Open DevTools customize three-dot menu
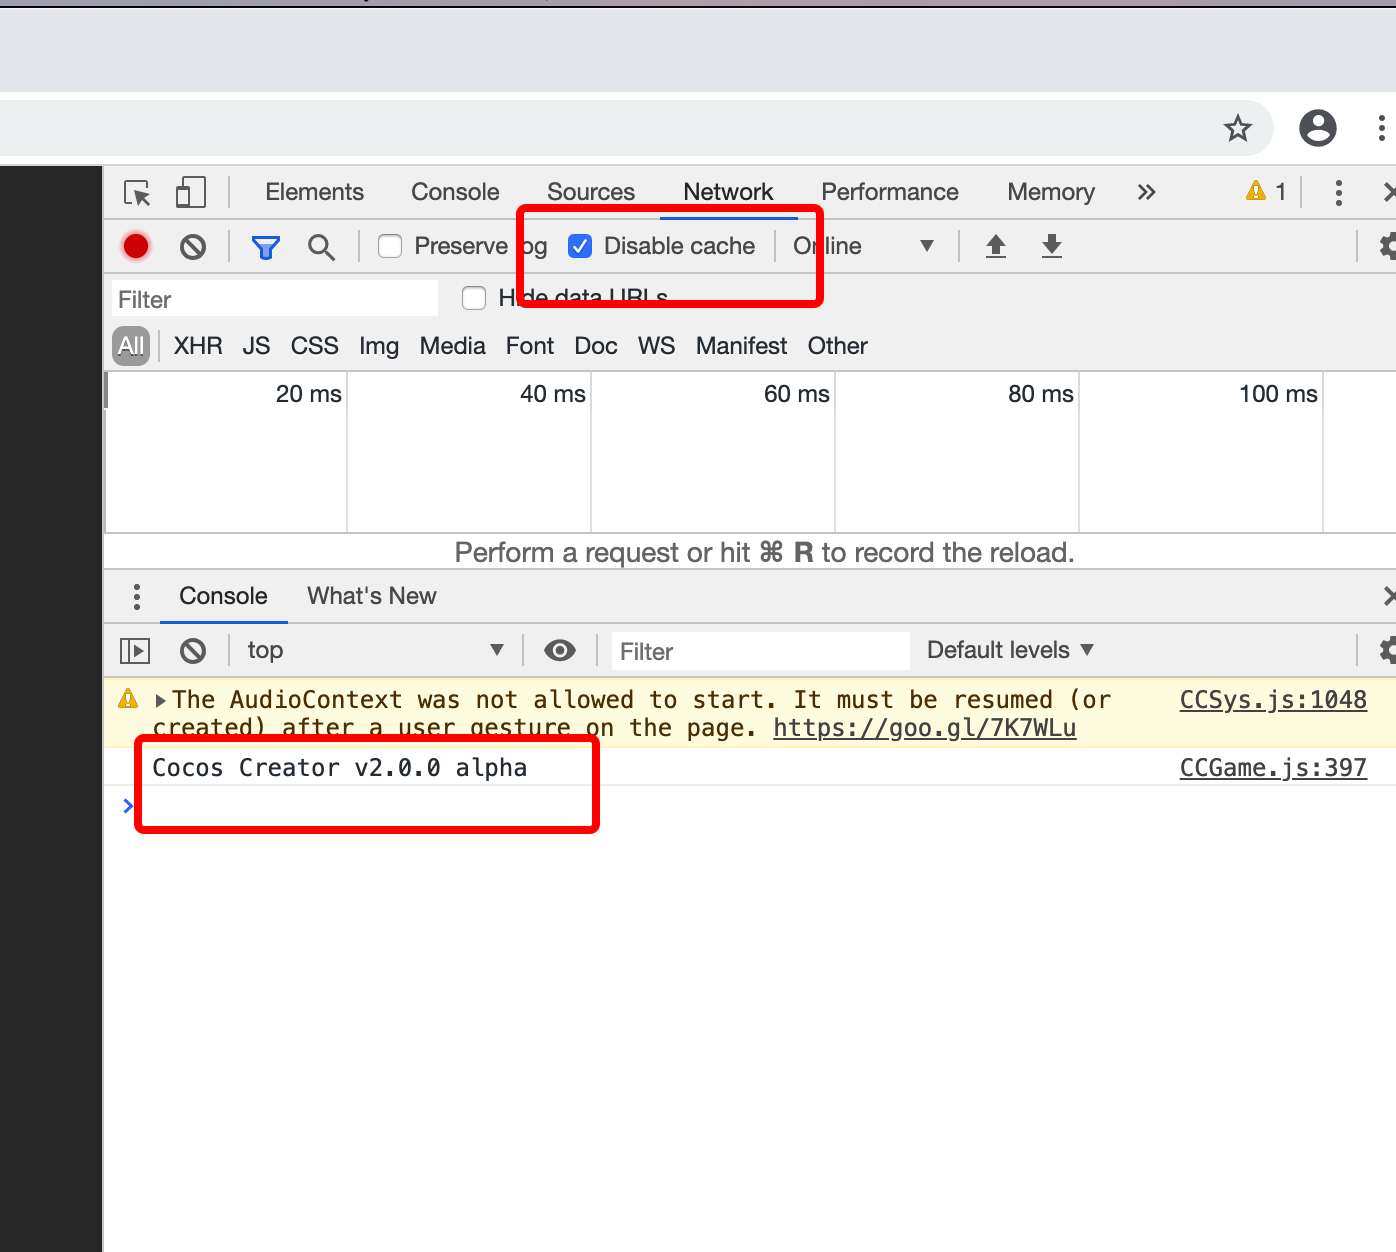Image resolution: width=1396 pixels, height=1252 pixels. click(1338, 192)
